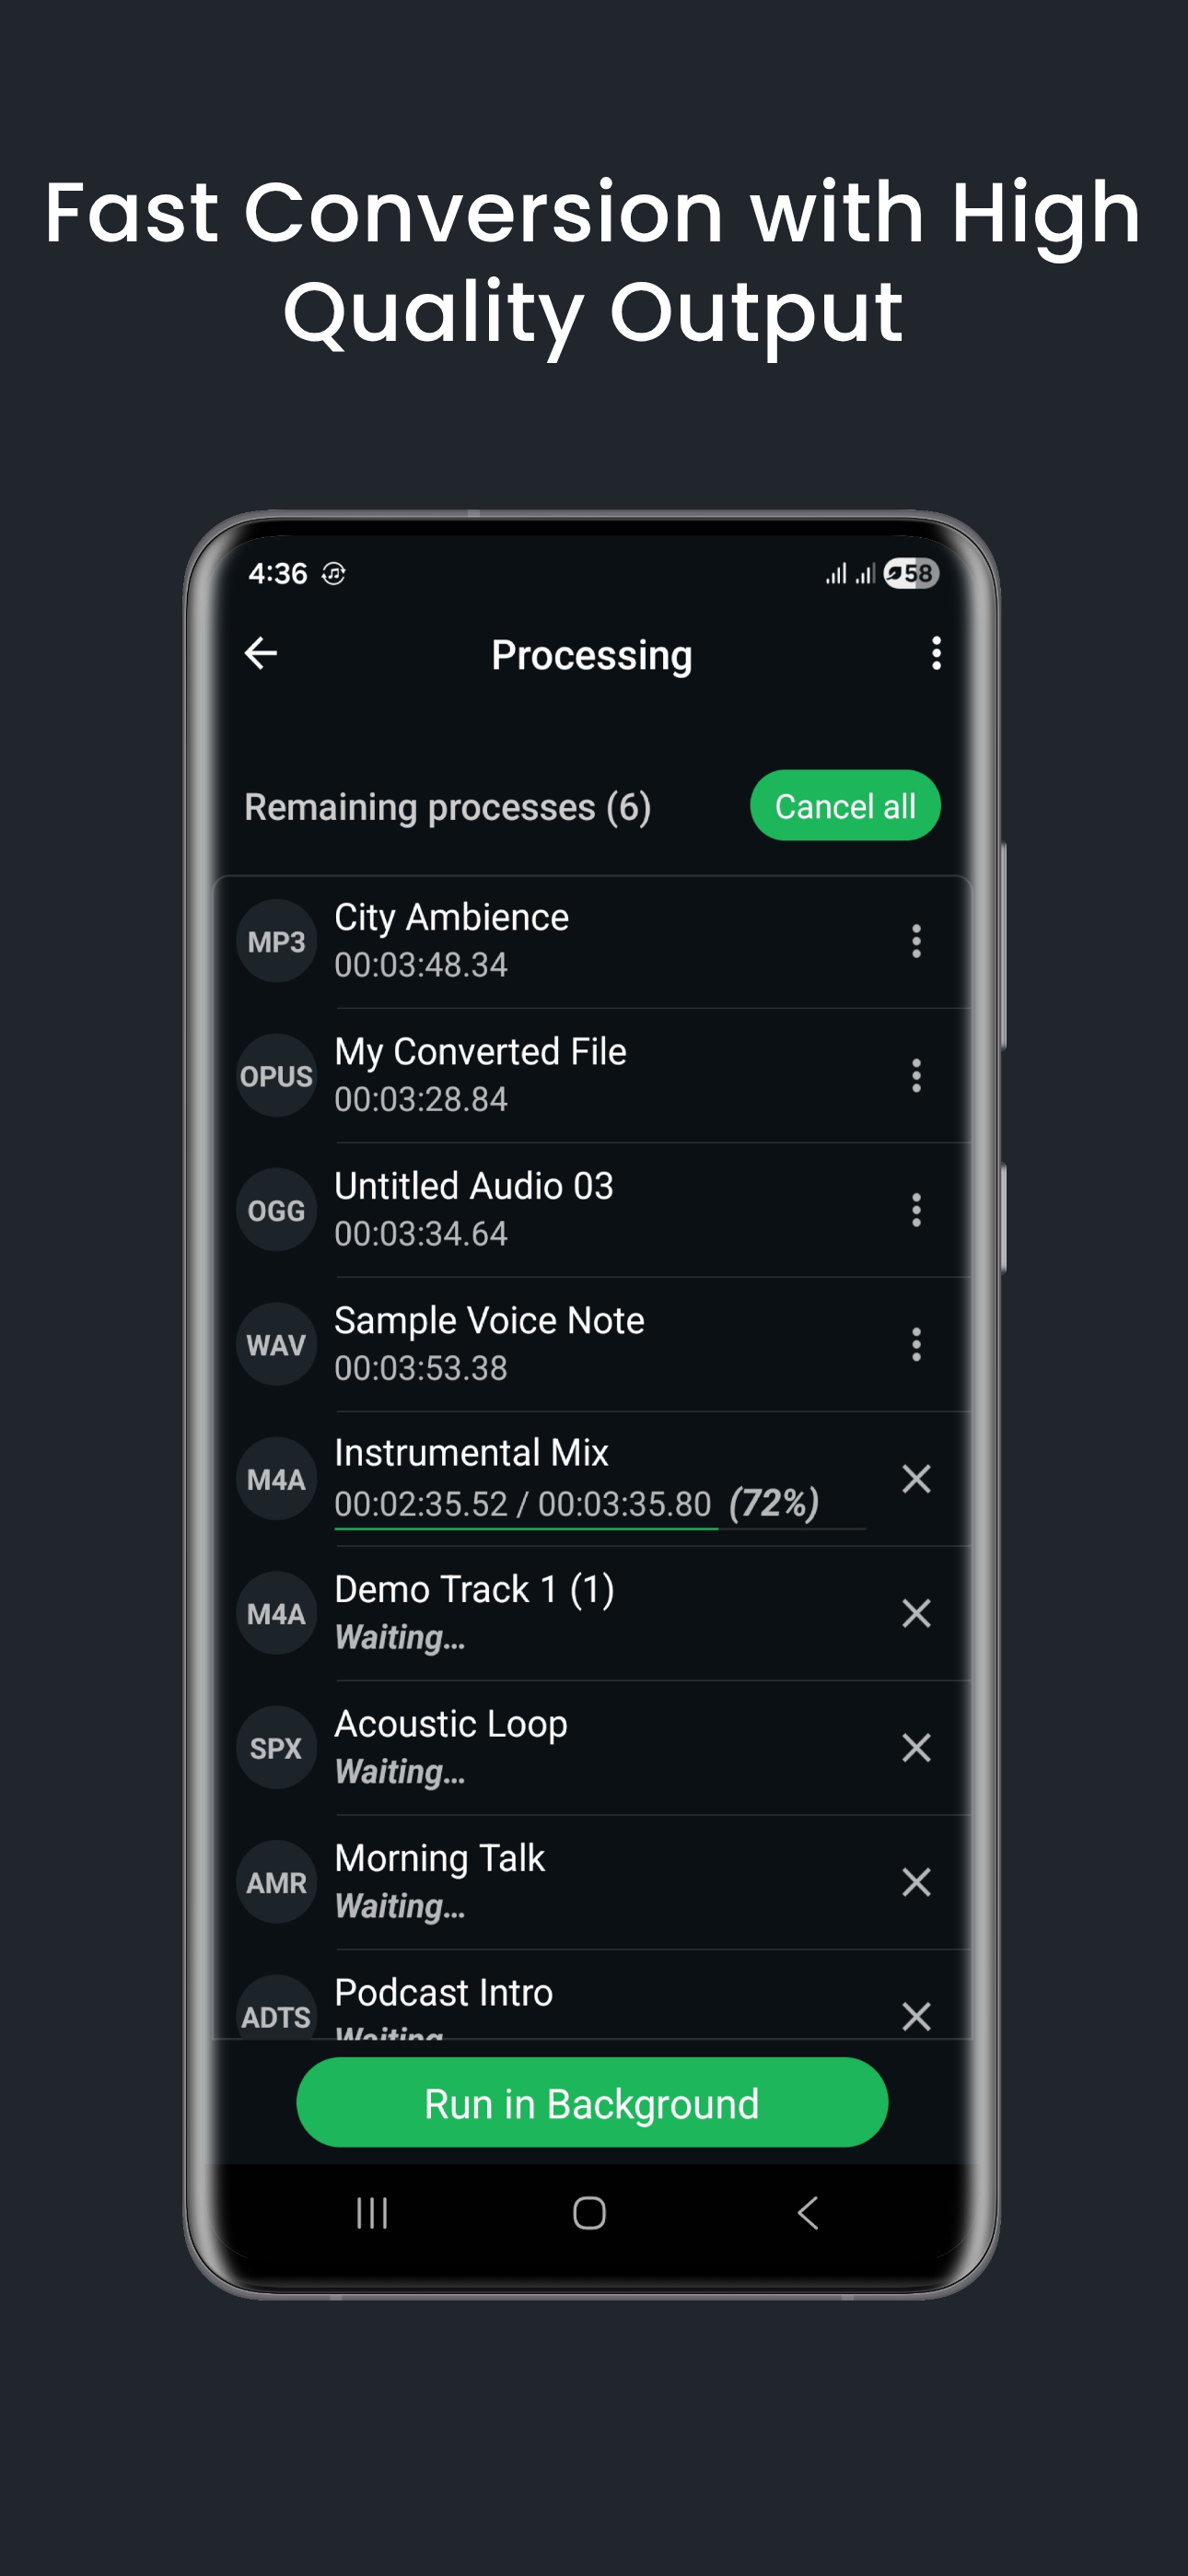This screenshot has width=1188, height=2576.
Task: Click the OPUS icon for My Converted File
Action: [x=276, y=1075]
